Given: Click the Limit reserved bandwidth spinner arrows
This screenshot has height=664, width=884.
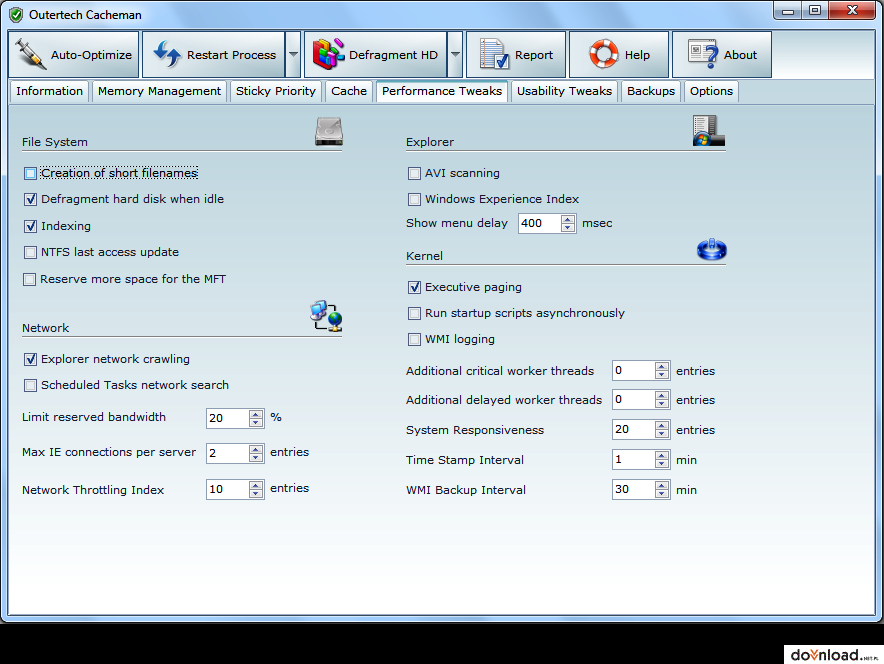Looking at the screenshot, I should (x=256, y=418).
